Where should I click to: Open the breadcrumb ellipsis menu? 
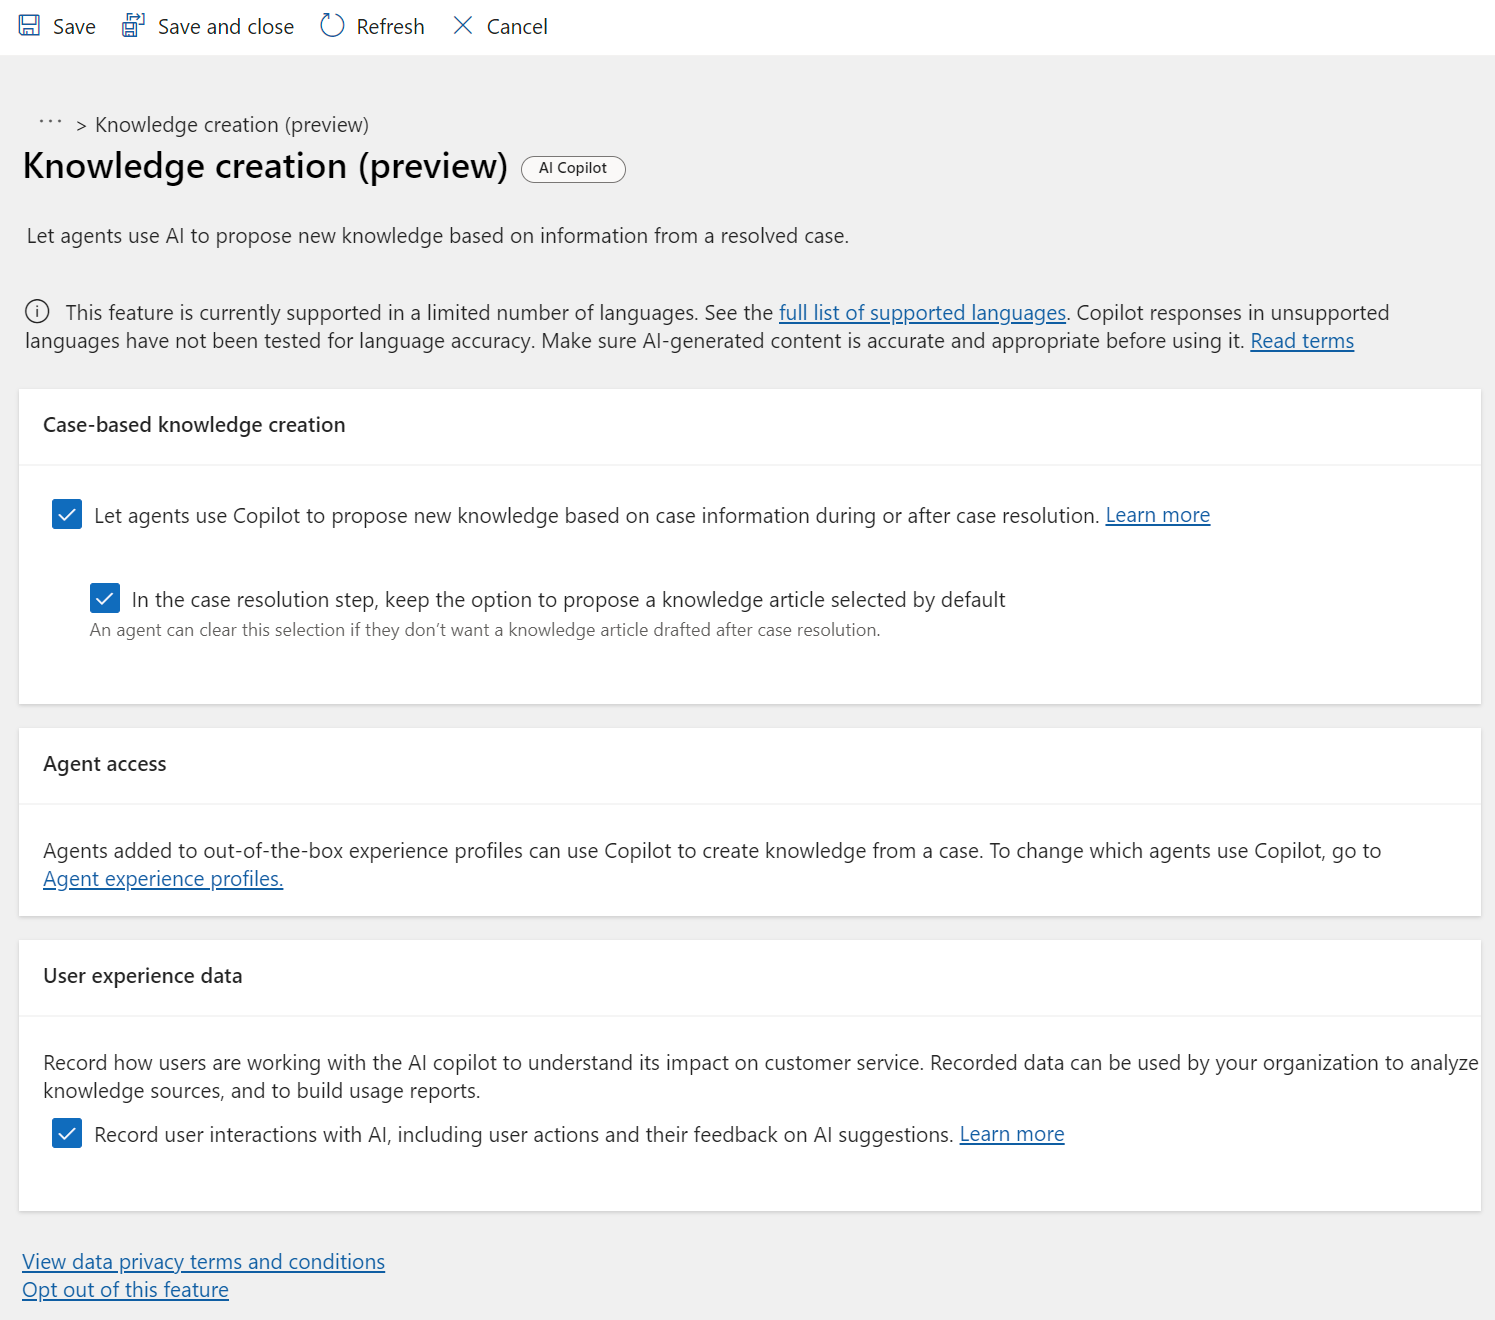[x=49, y=123]
